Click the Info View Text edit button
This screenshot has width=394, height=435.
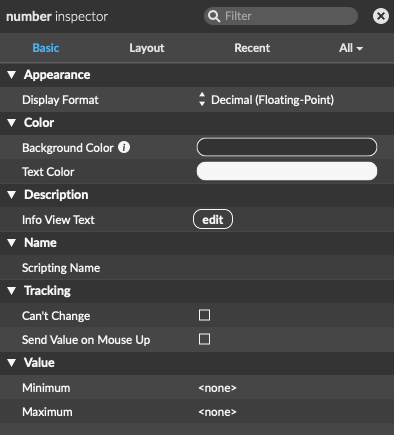point(213,219)
